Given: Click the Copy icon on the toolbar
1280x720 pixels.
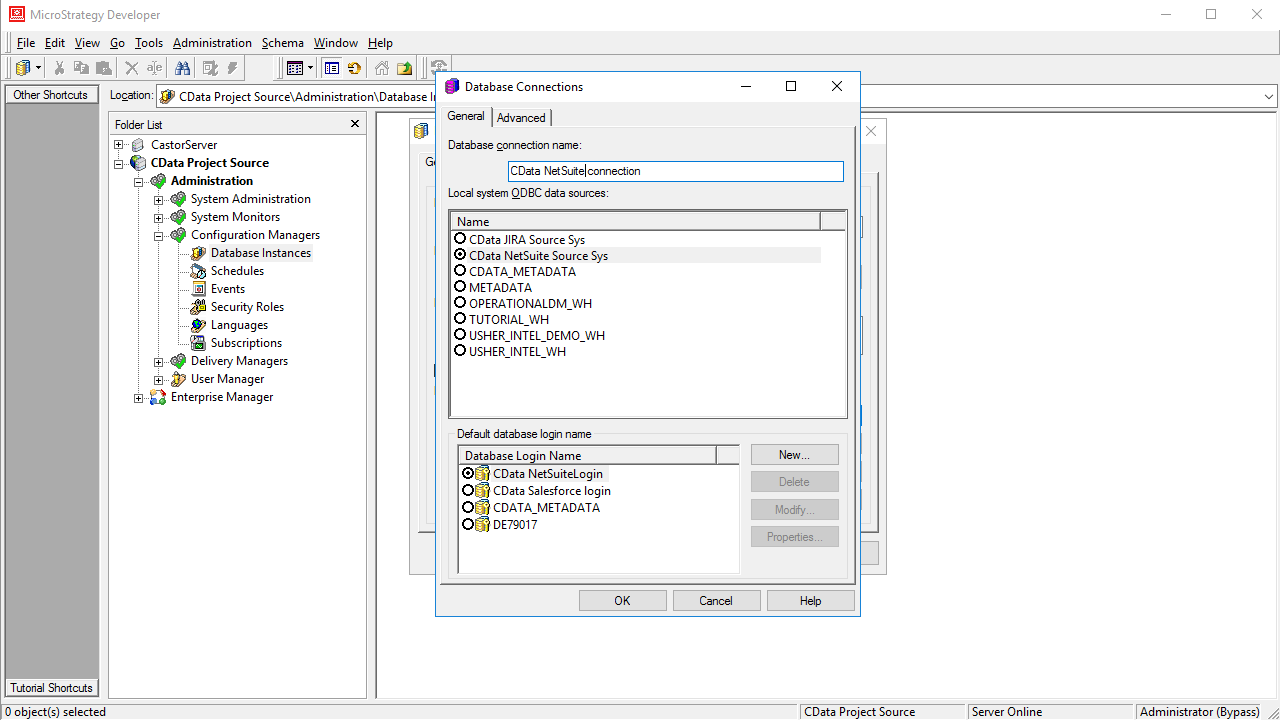Looking at the screenshot, I should (81, 67).
